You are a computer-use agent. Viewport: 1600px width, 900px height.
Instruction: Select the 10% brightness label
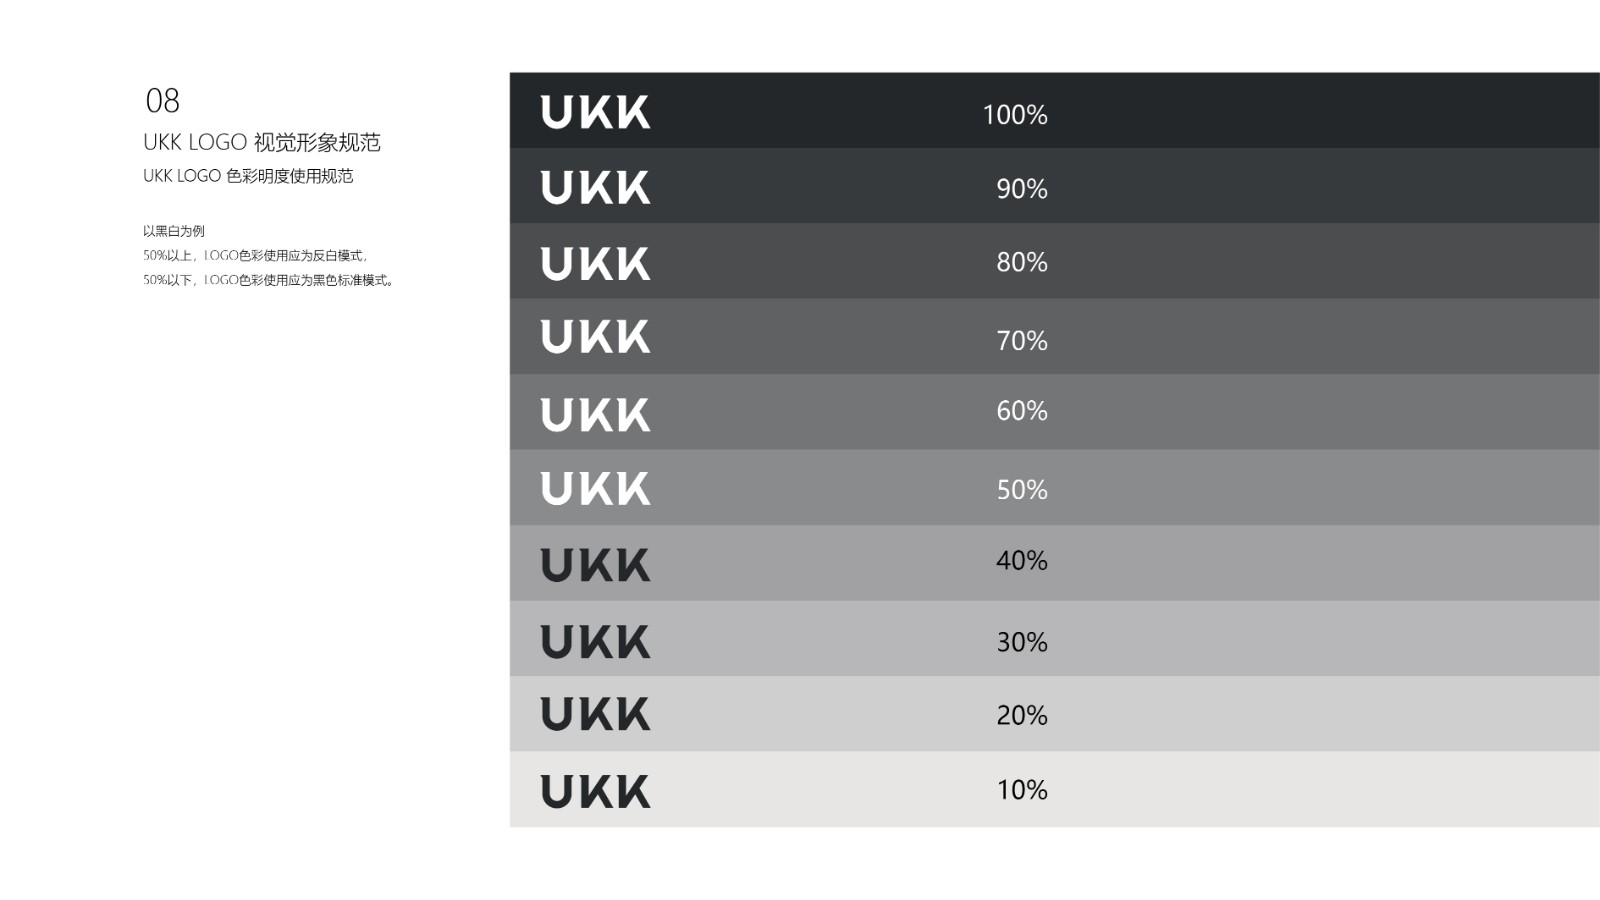click(1022, 790)
